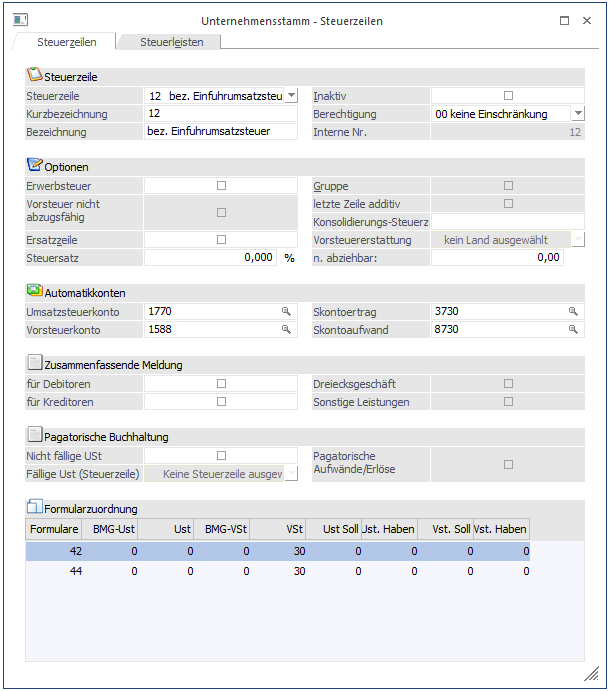Open account search for Skontoertrag 3730
The height and width of the screenshot is (691, 610).
click(573, 312)
